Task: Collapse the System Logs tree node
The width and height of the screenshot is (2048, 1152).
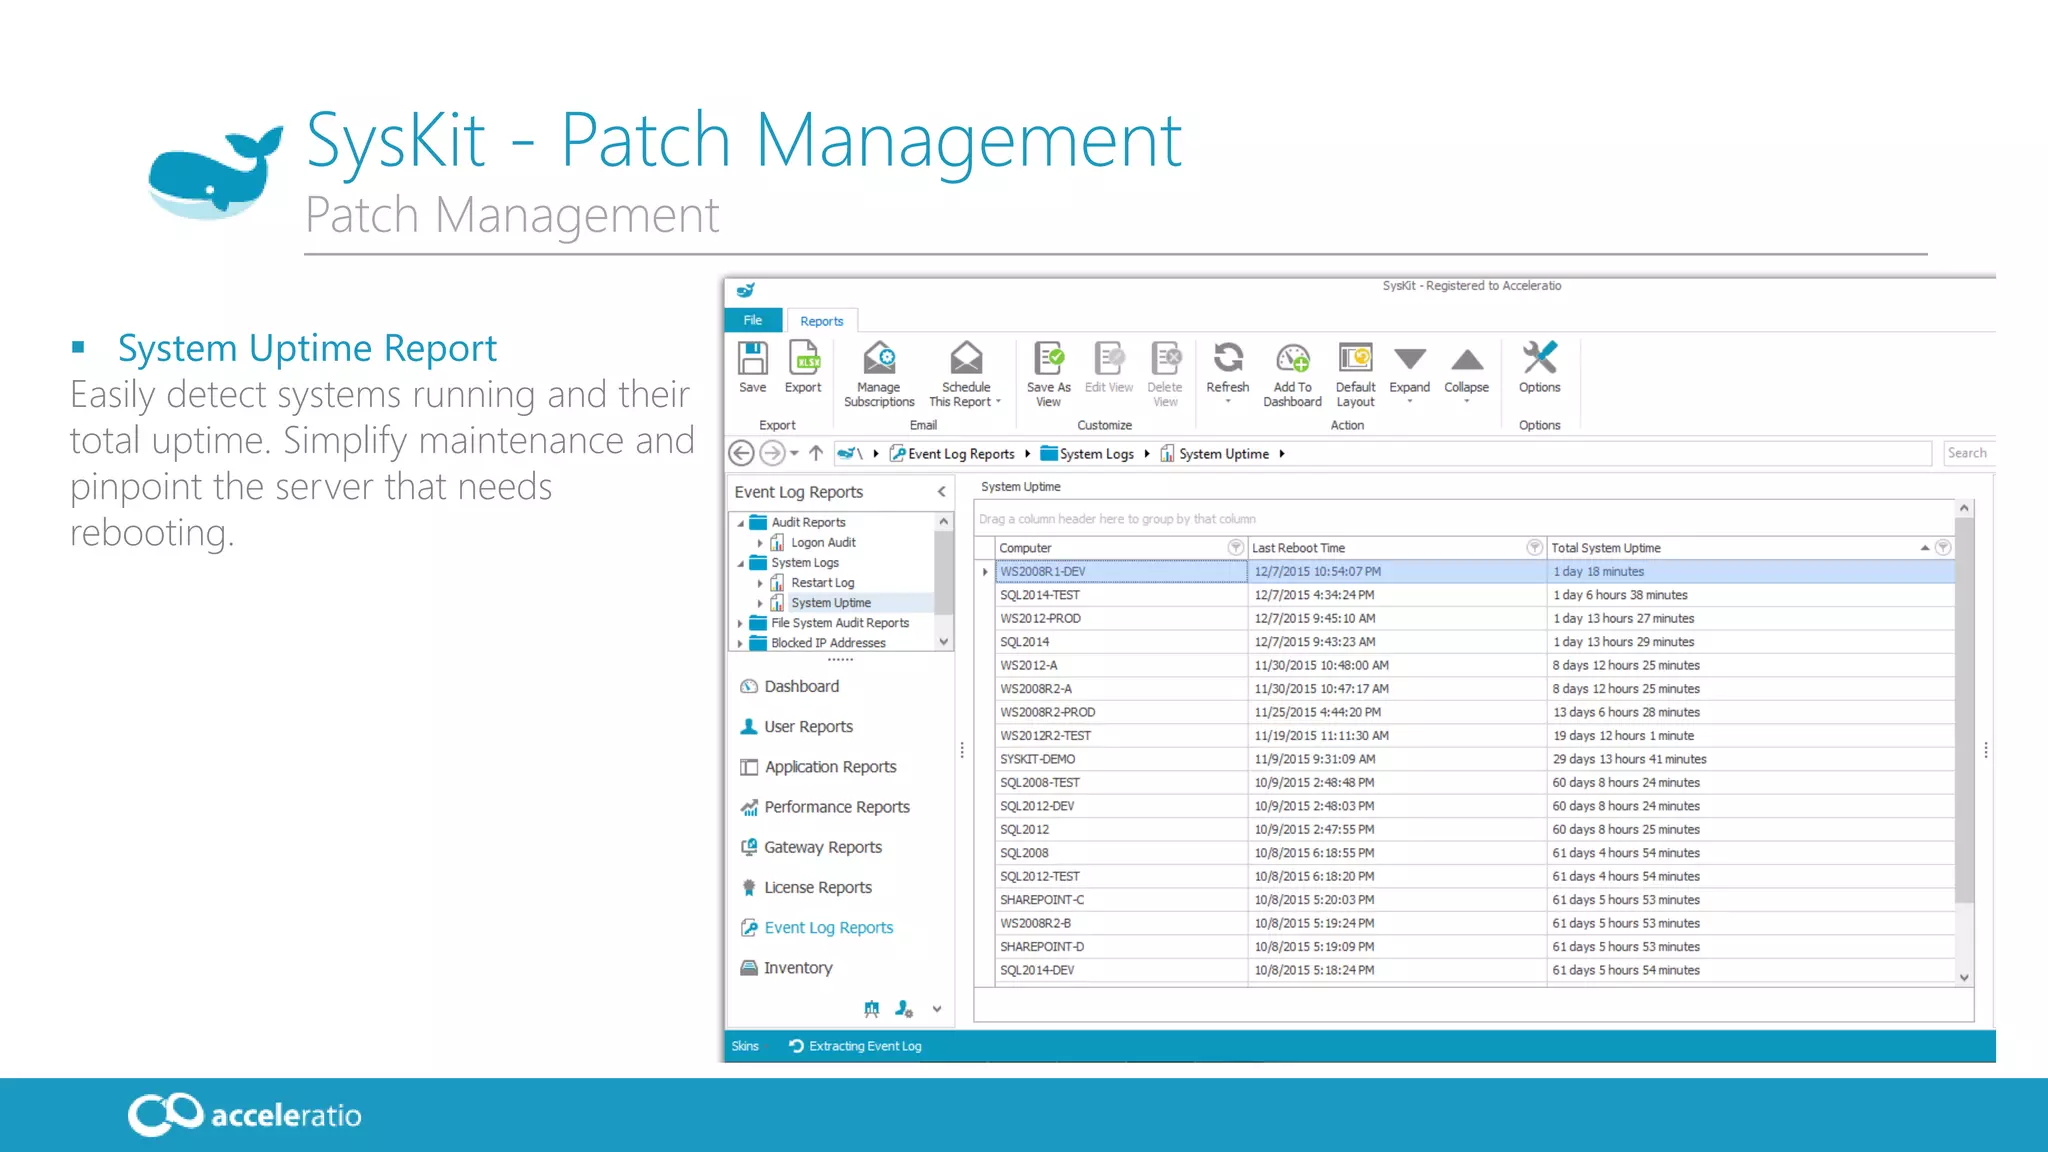Action: (741, 563)
